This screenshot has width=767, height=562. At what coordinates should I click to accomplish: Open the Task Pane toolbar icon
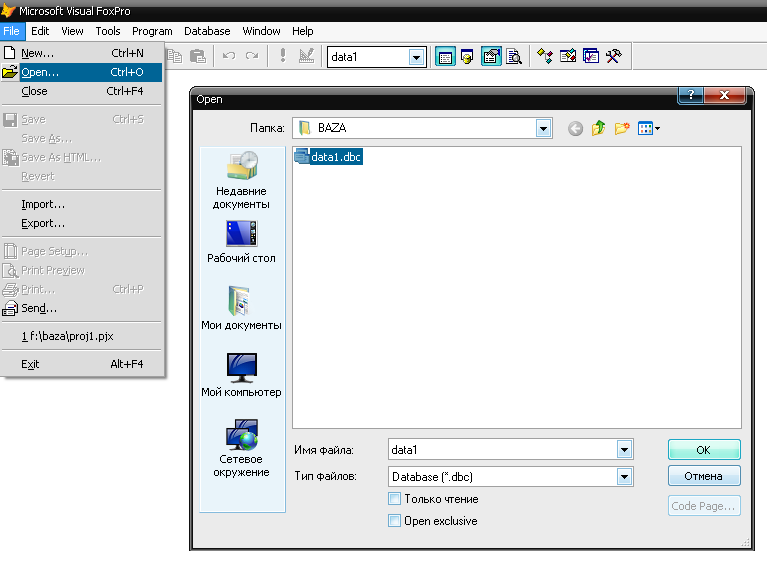click(591, 56)
